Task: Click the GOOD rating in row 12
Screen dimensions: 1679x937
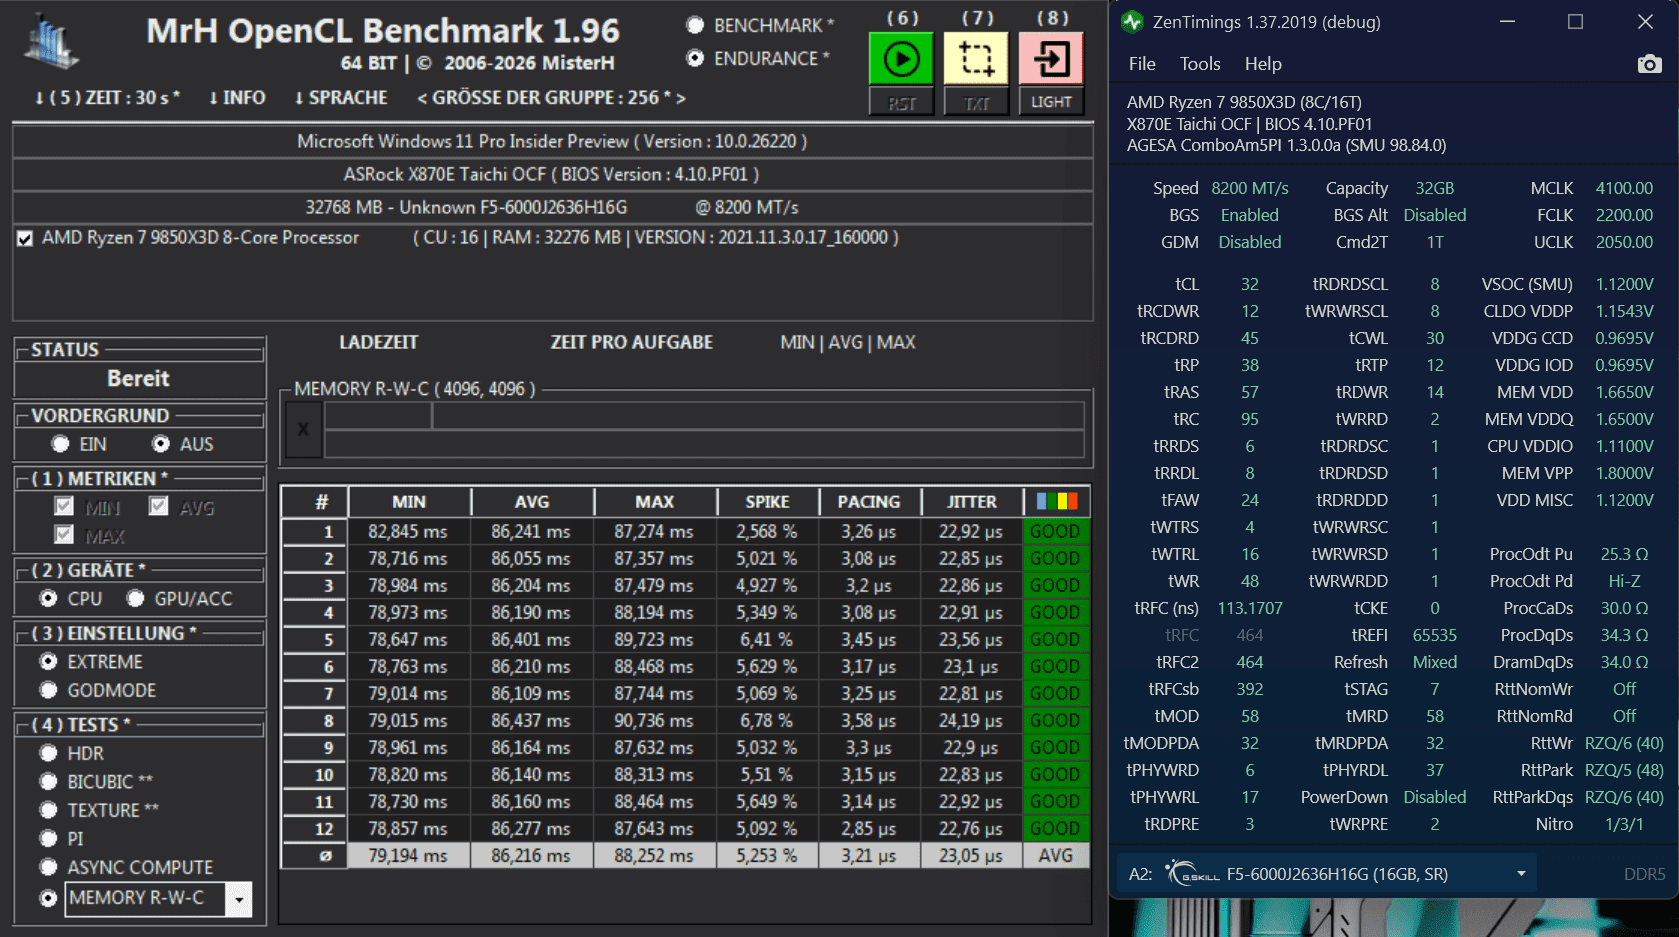Action: click(x=1056, y=828)
